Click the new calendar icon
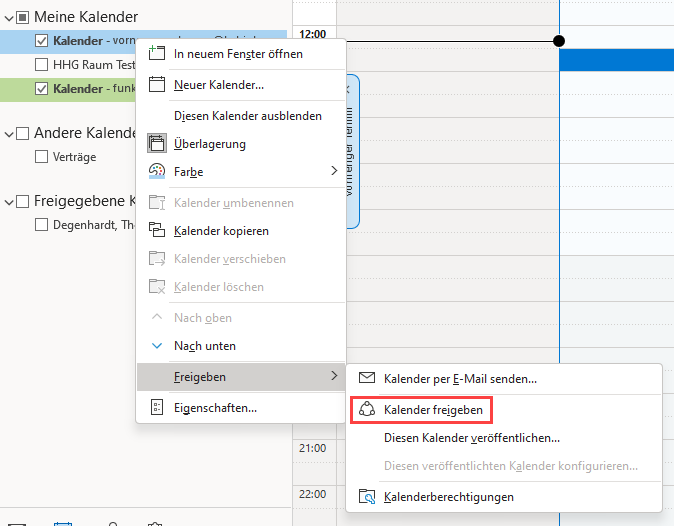This screenshot has height=526, width=674. pos(156,84)
